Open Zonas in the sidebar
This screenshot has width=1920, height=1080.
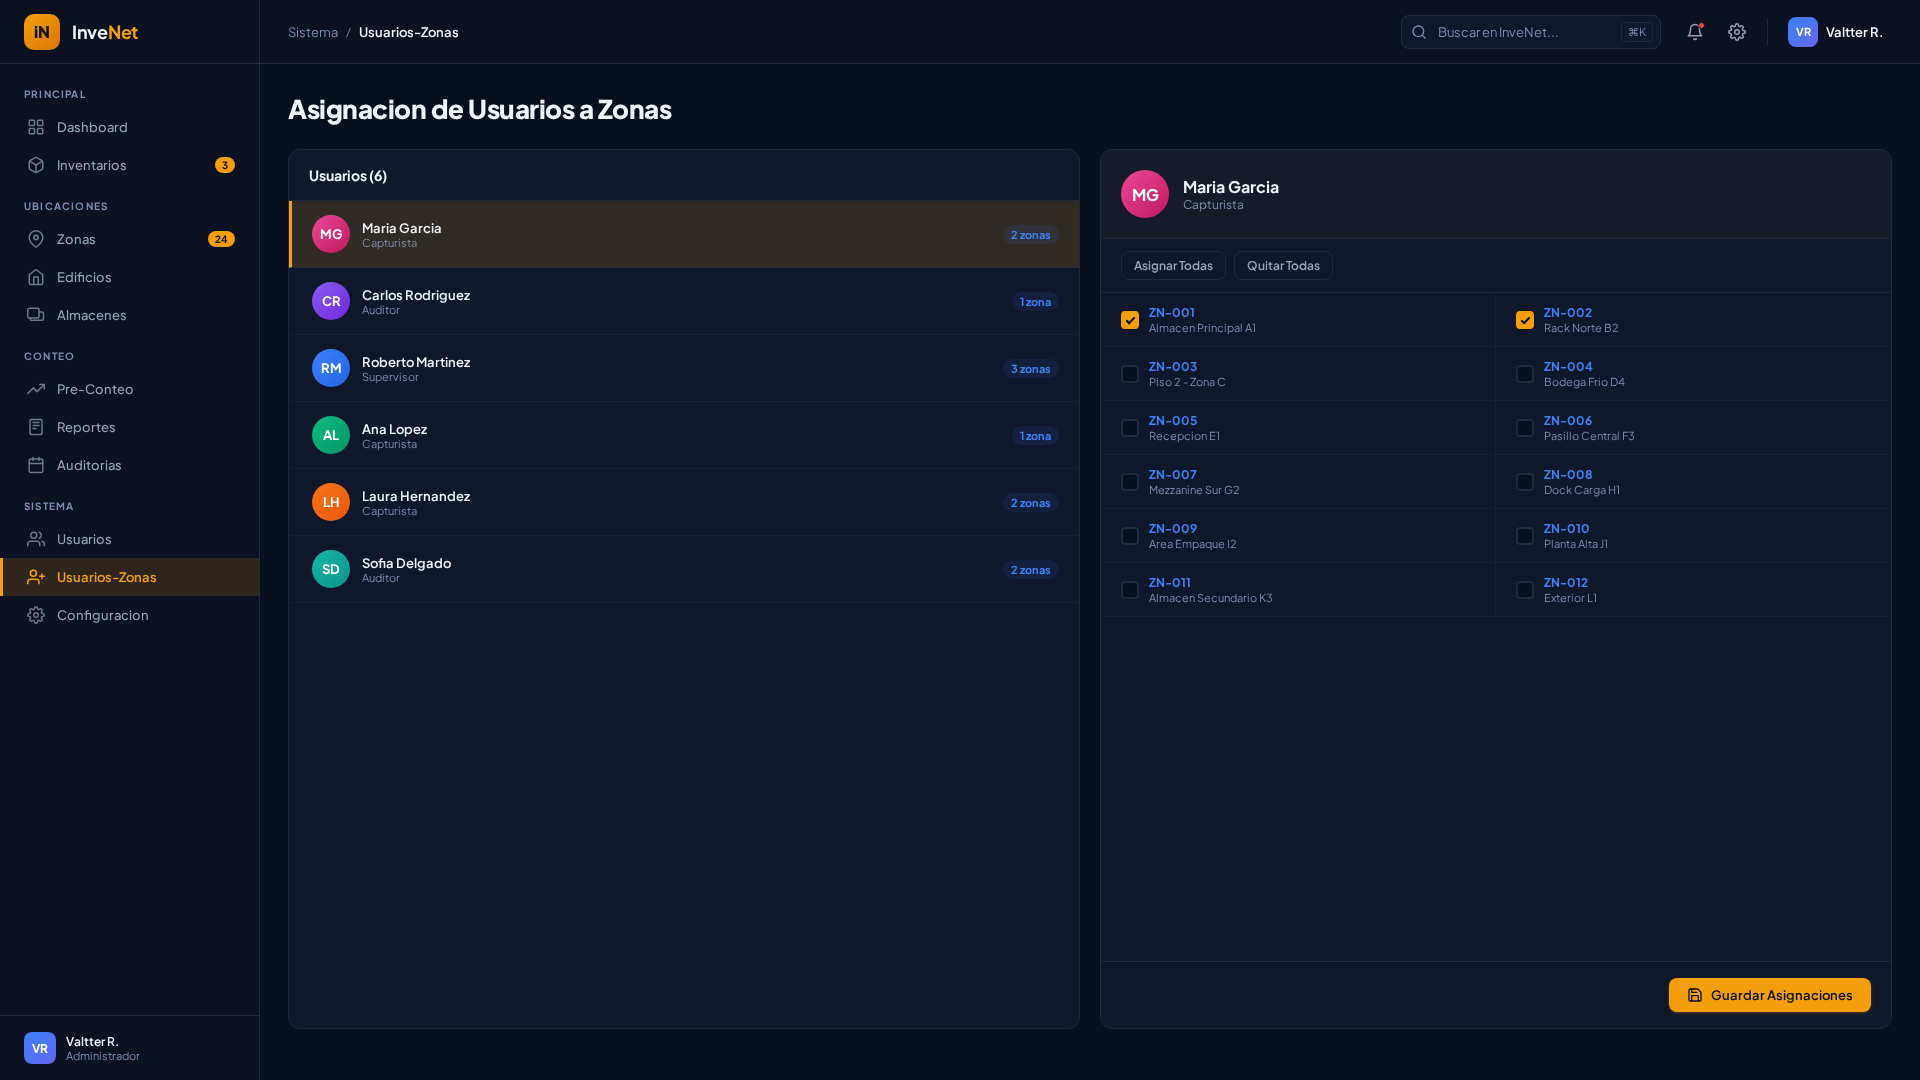(x=76, y=239)
